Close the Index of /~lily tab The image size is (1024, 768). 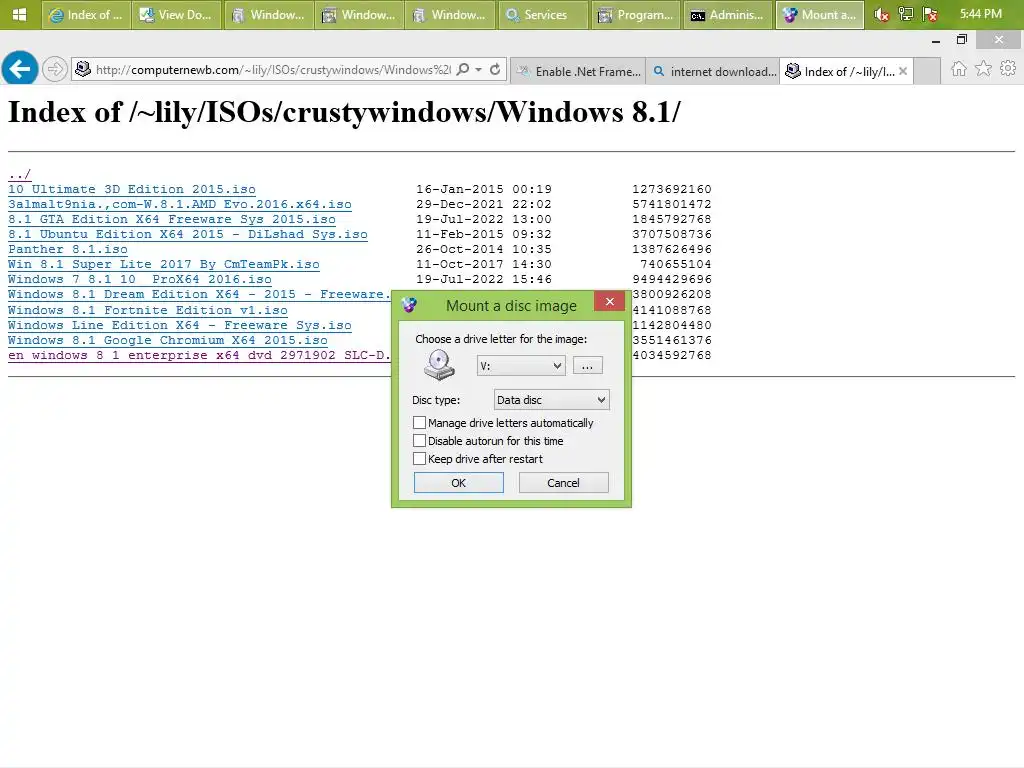click(903, 71)
